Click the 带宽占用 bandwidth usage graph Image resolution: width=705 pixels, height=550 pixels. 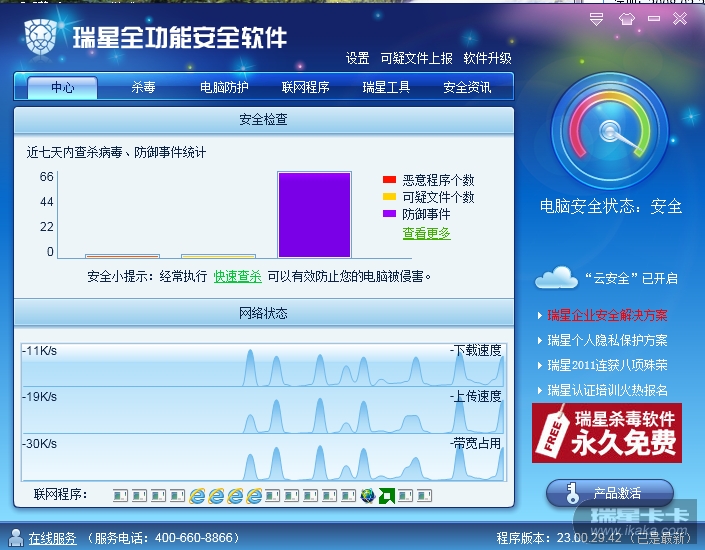tap(263, 457)
